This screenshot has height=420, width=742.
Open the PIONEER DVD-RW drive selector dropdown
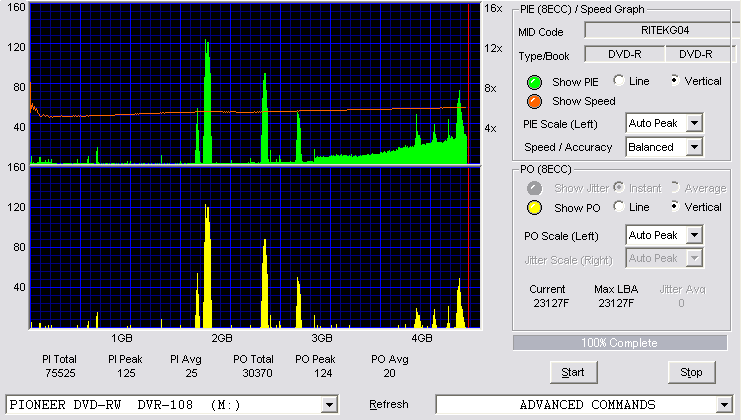(x=329, y=405)
